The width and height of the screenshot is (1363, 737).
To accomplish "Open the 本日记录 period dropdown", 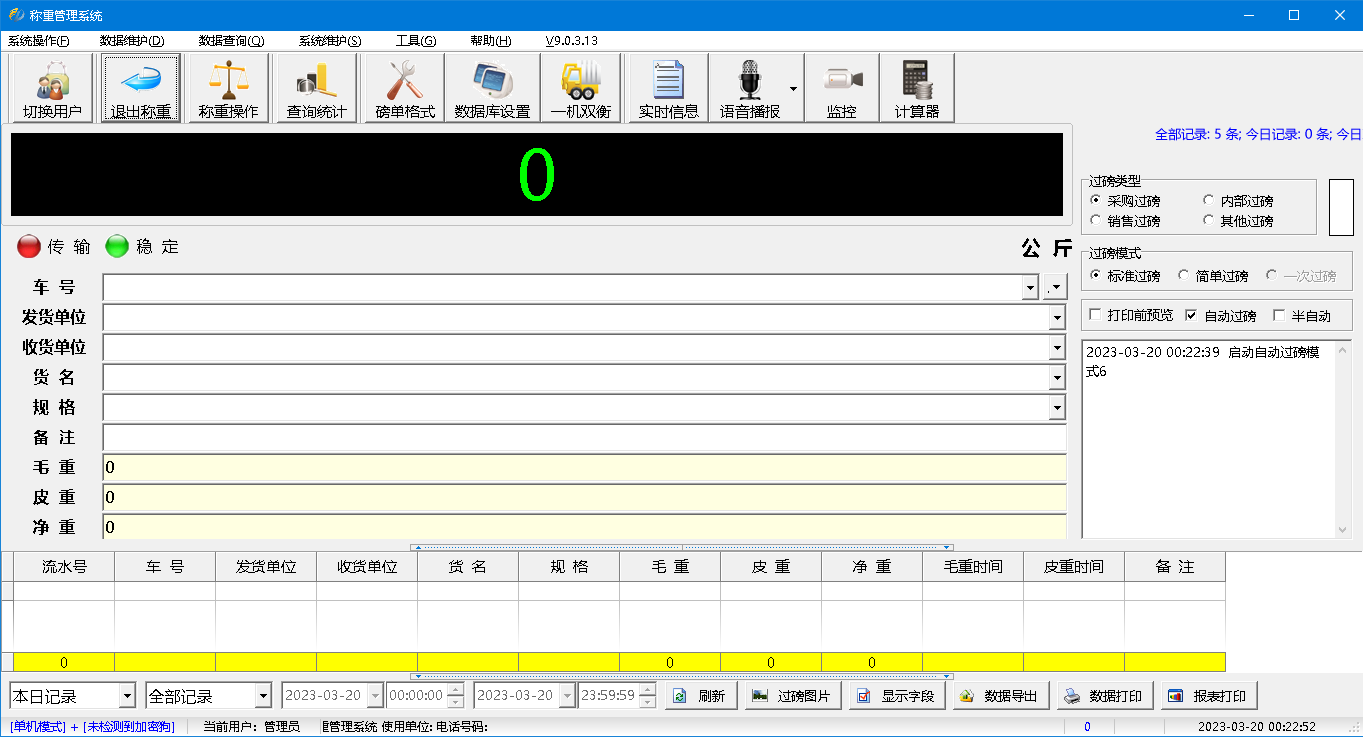I will (x=127, y=696).
